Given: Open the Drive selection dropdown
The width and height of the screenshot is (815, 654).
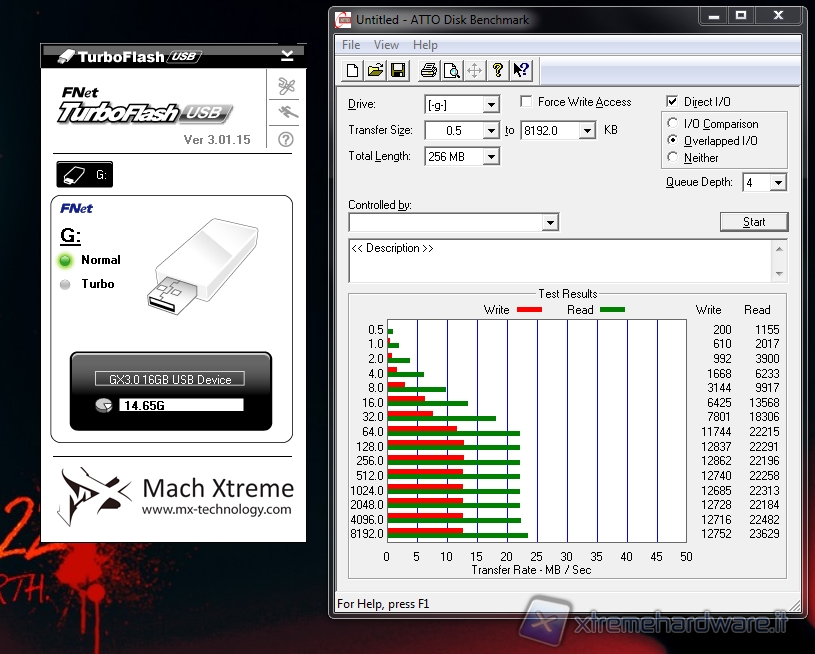Looking at the screenshot, I should [x=490, y=105].
